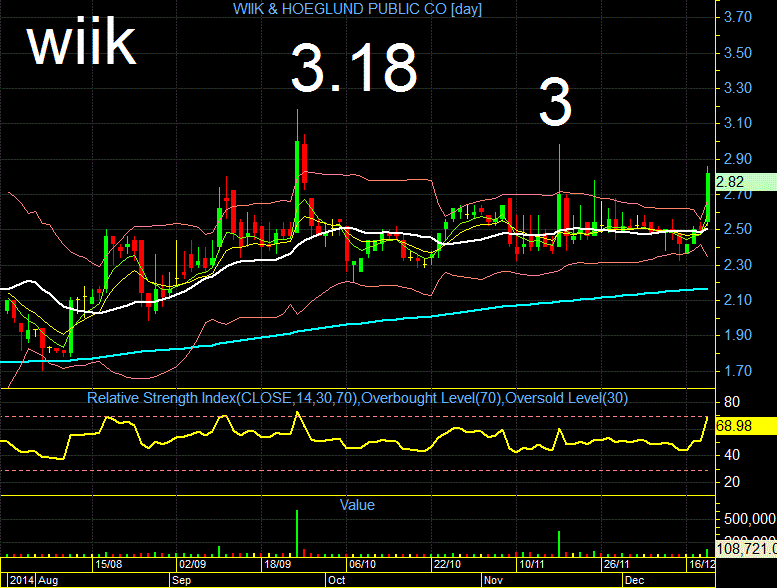
Task: Click the 3.18 peak annotation text
Action: tap(354, 68)
